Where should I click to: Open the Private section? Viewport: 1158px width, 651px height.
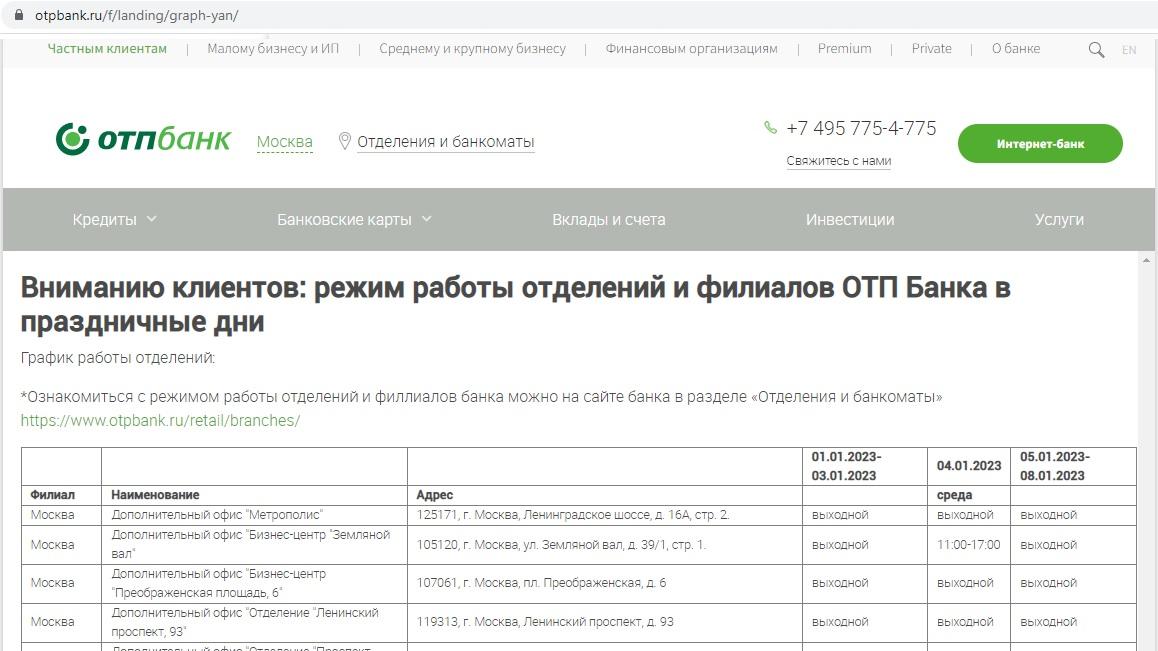pos(931,49)
